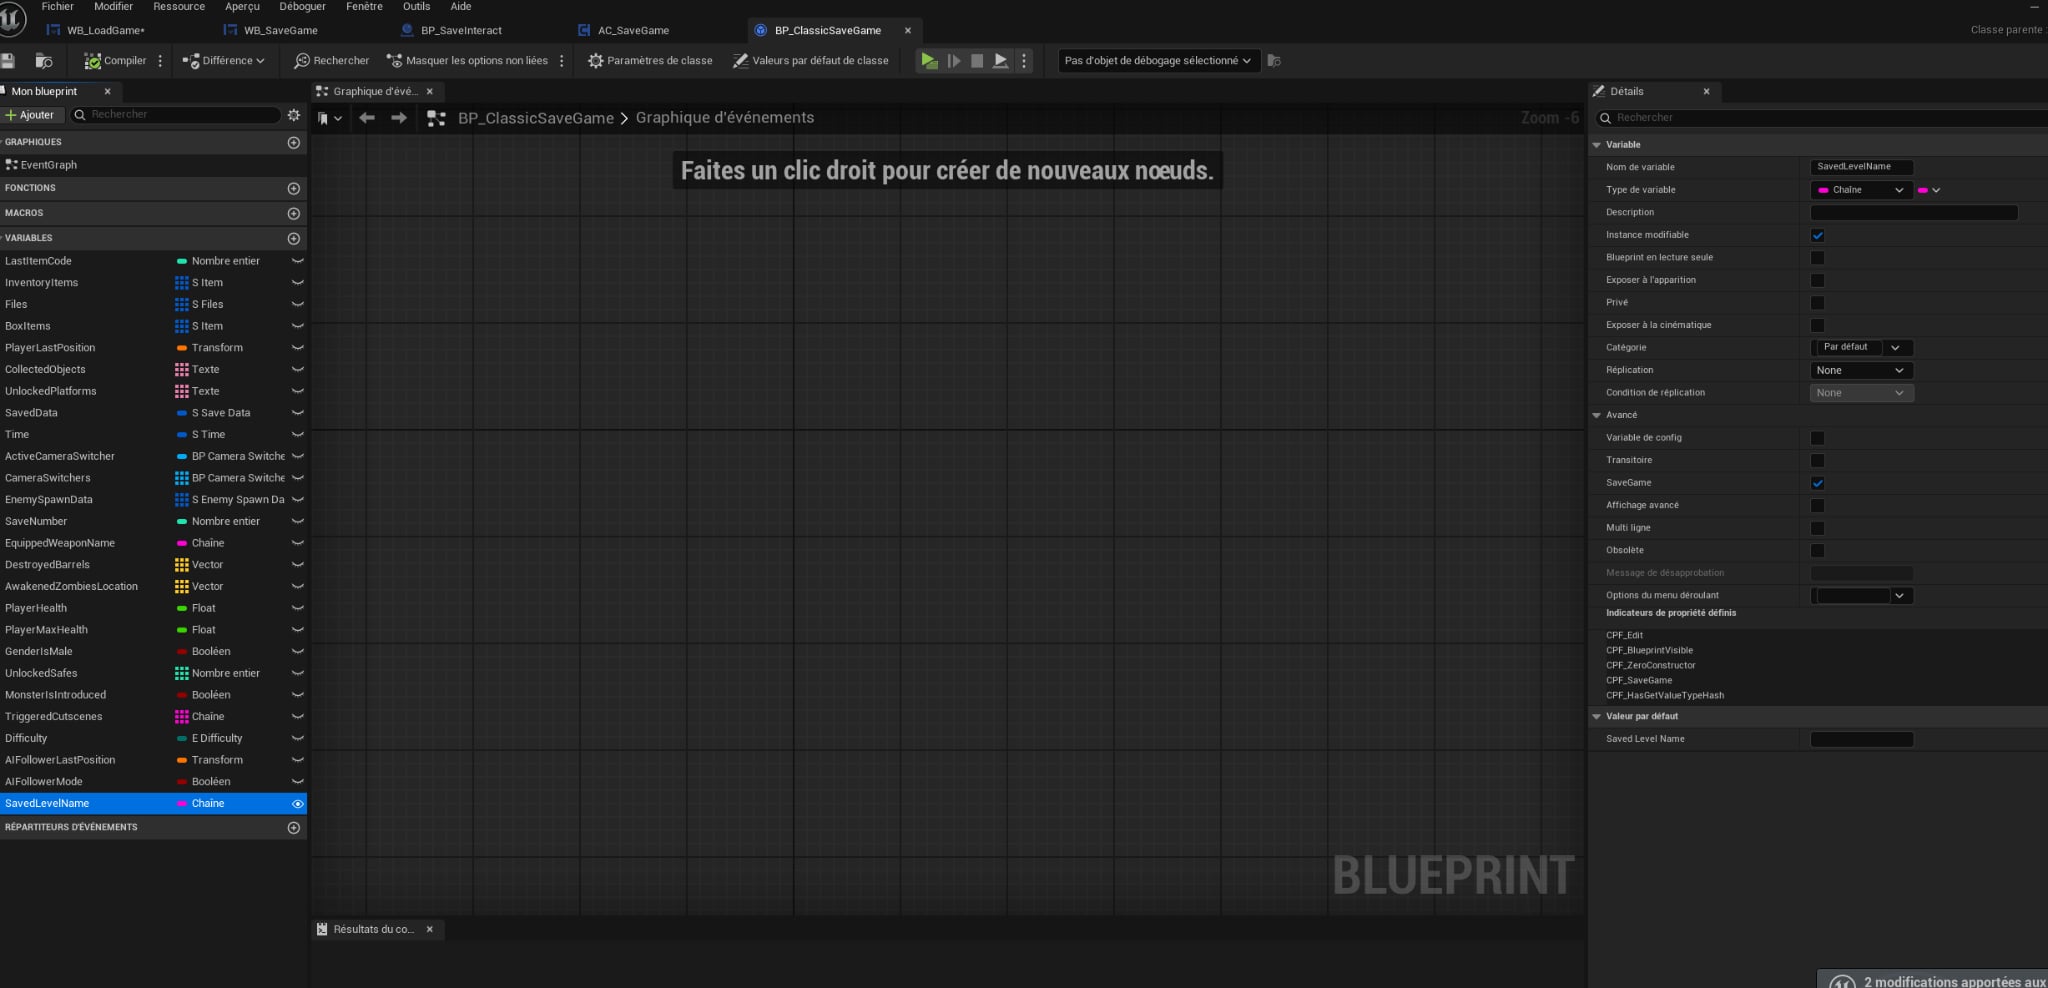This screenshot has width=2048, height=988.
Task: Click the Rechercher magnifier in toolbar
Action: coord(302,61)
